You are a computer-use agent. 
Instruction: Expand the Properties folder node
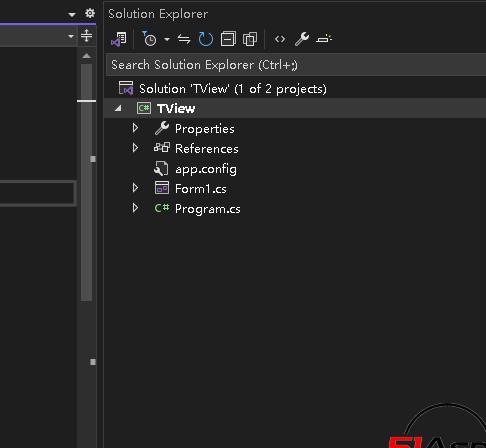[x=135, y=128]
